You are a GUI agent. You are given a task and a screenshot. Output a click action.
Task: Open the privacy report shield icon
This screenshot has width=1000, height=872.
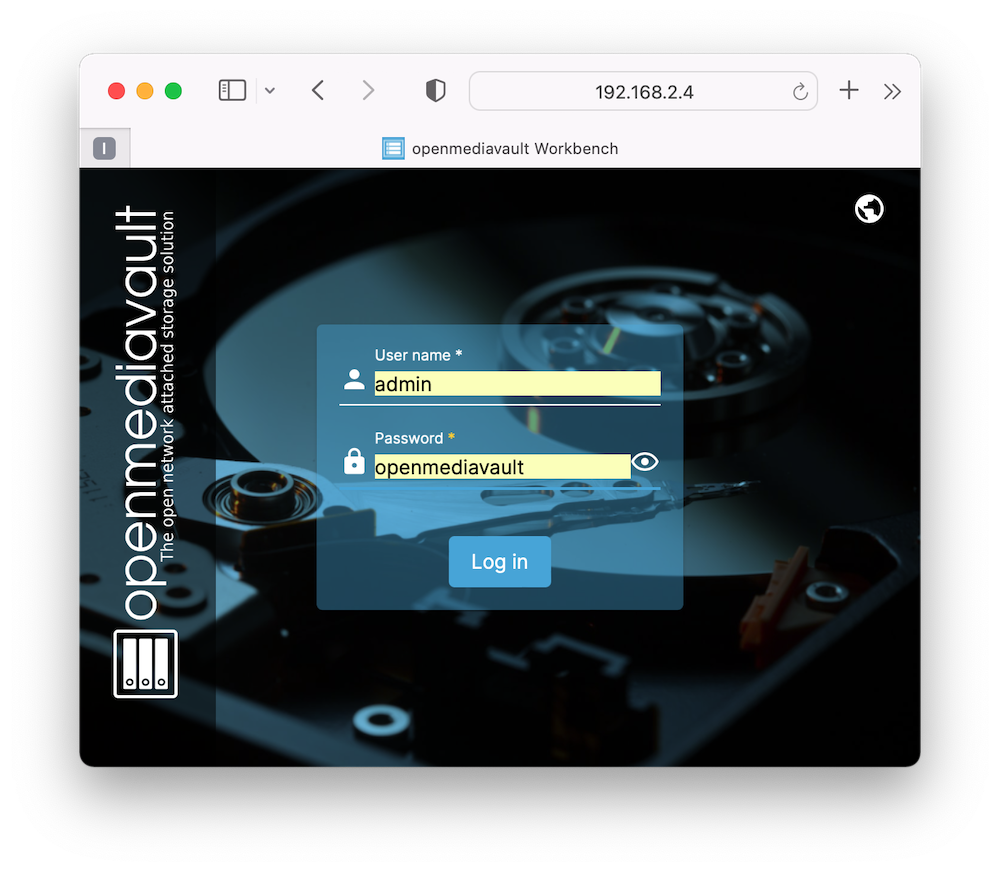pos(435,91)
